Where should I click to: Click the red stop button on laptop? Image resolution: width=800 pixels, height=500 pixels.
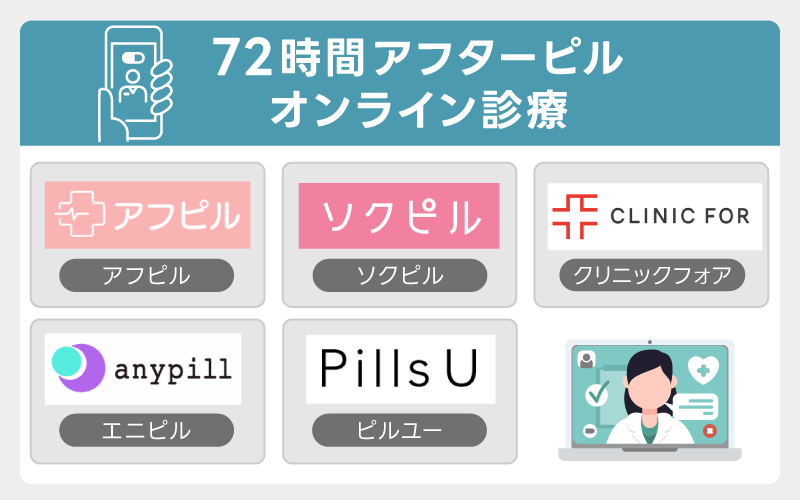708,433
